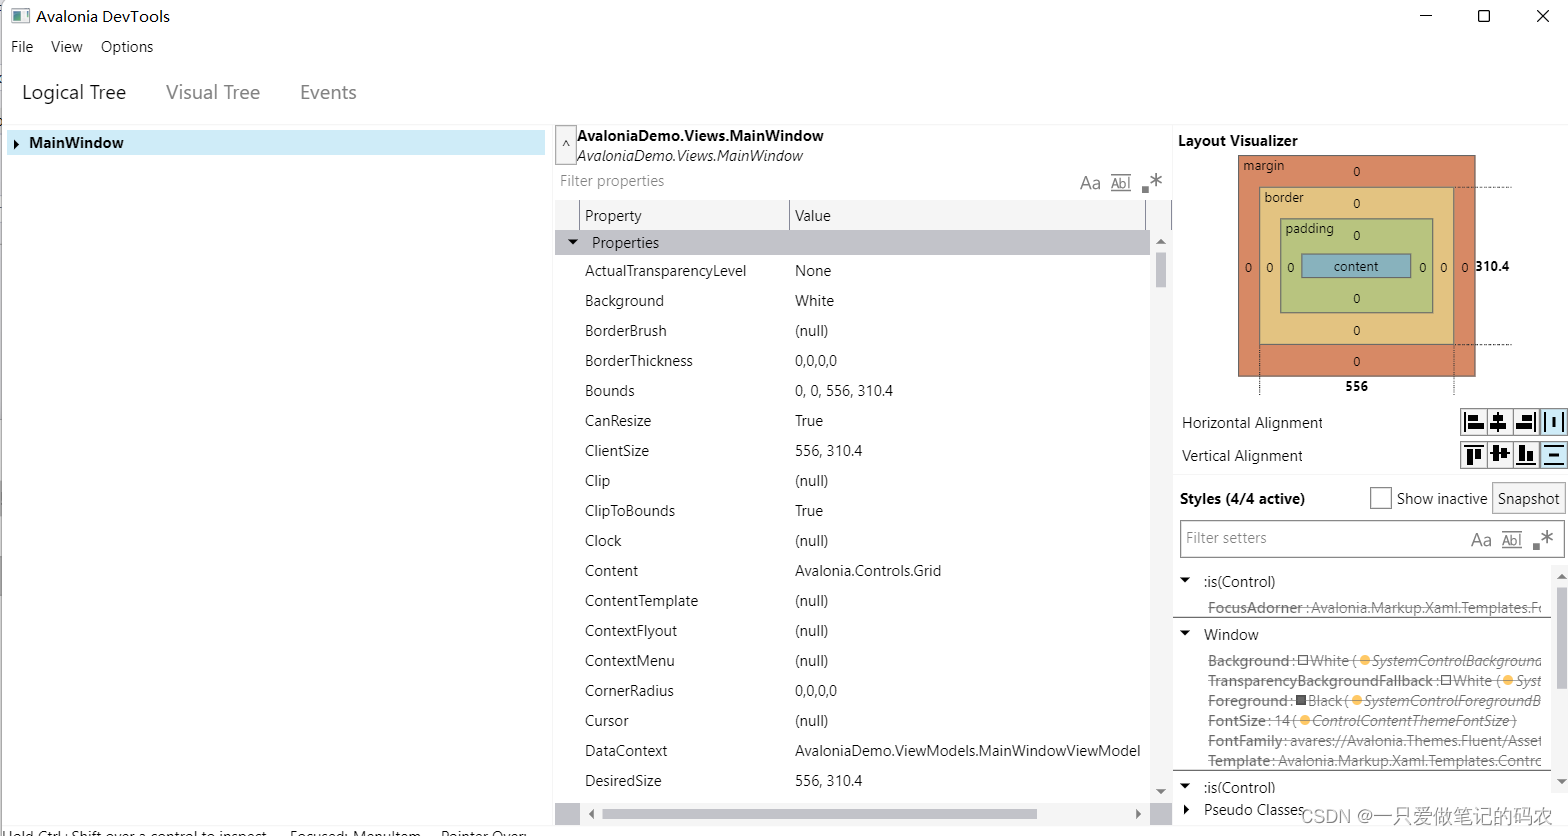Click the Value column header
Viewport: 1568px width, 836px height.
[x=967, y=215]
